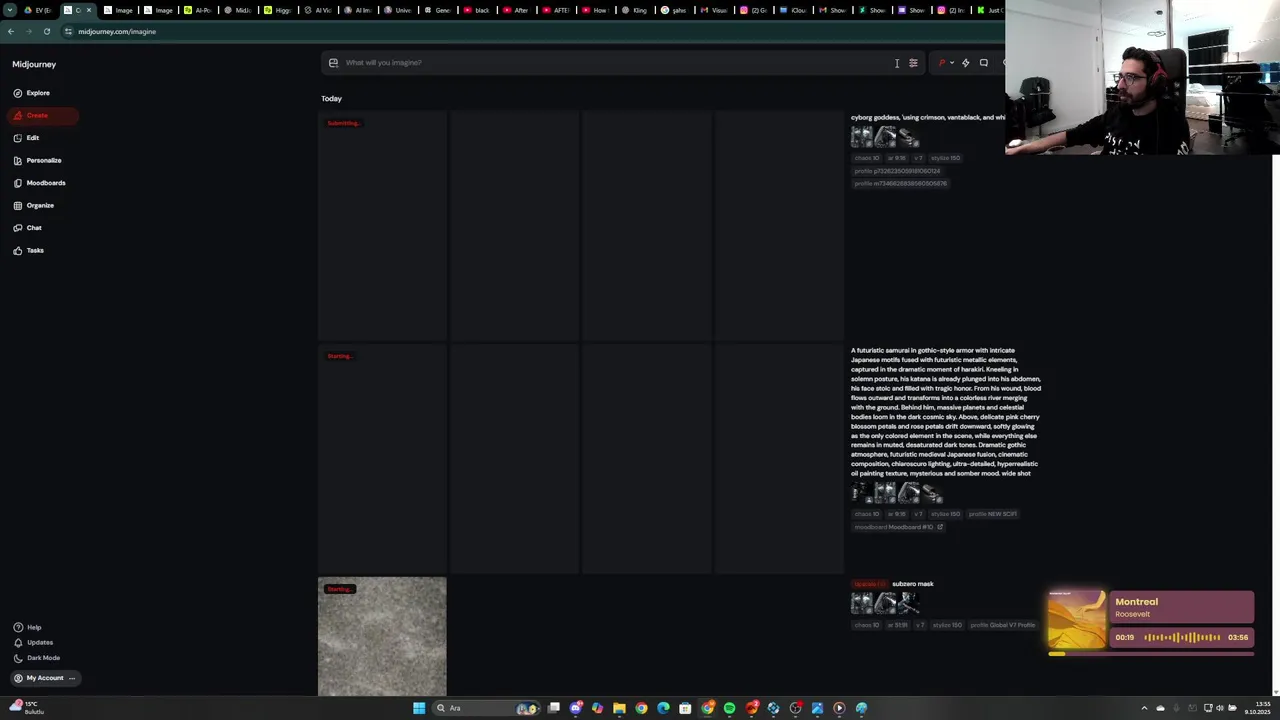Select first reference thumbnail under cyborg goddess prompt

click(862, 137)
